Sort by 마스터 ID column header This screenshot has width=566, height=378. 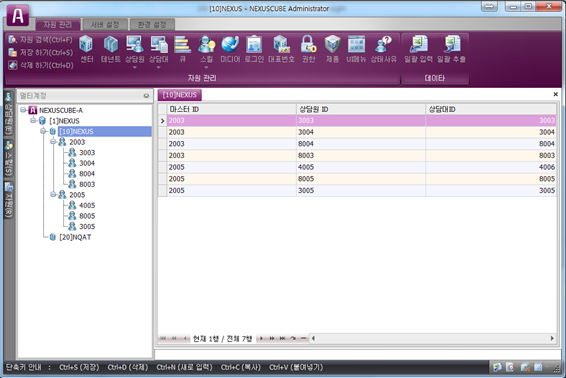pyautogui.click(x=232, y=109)
